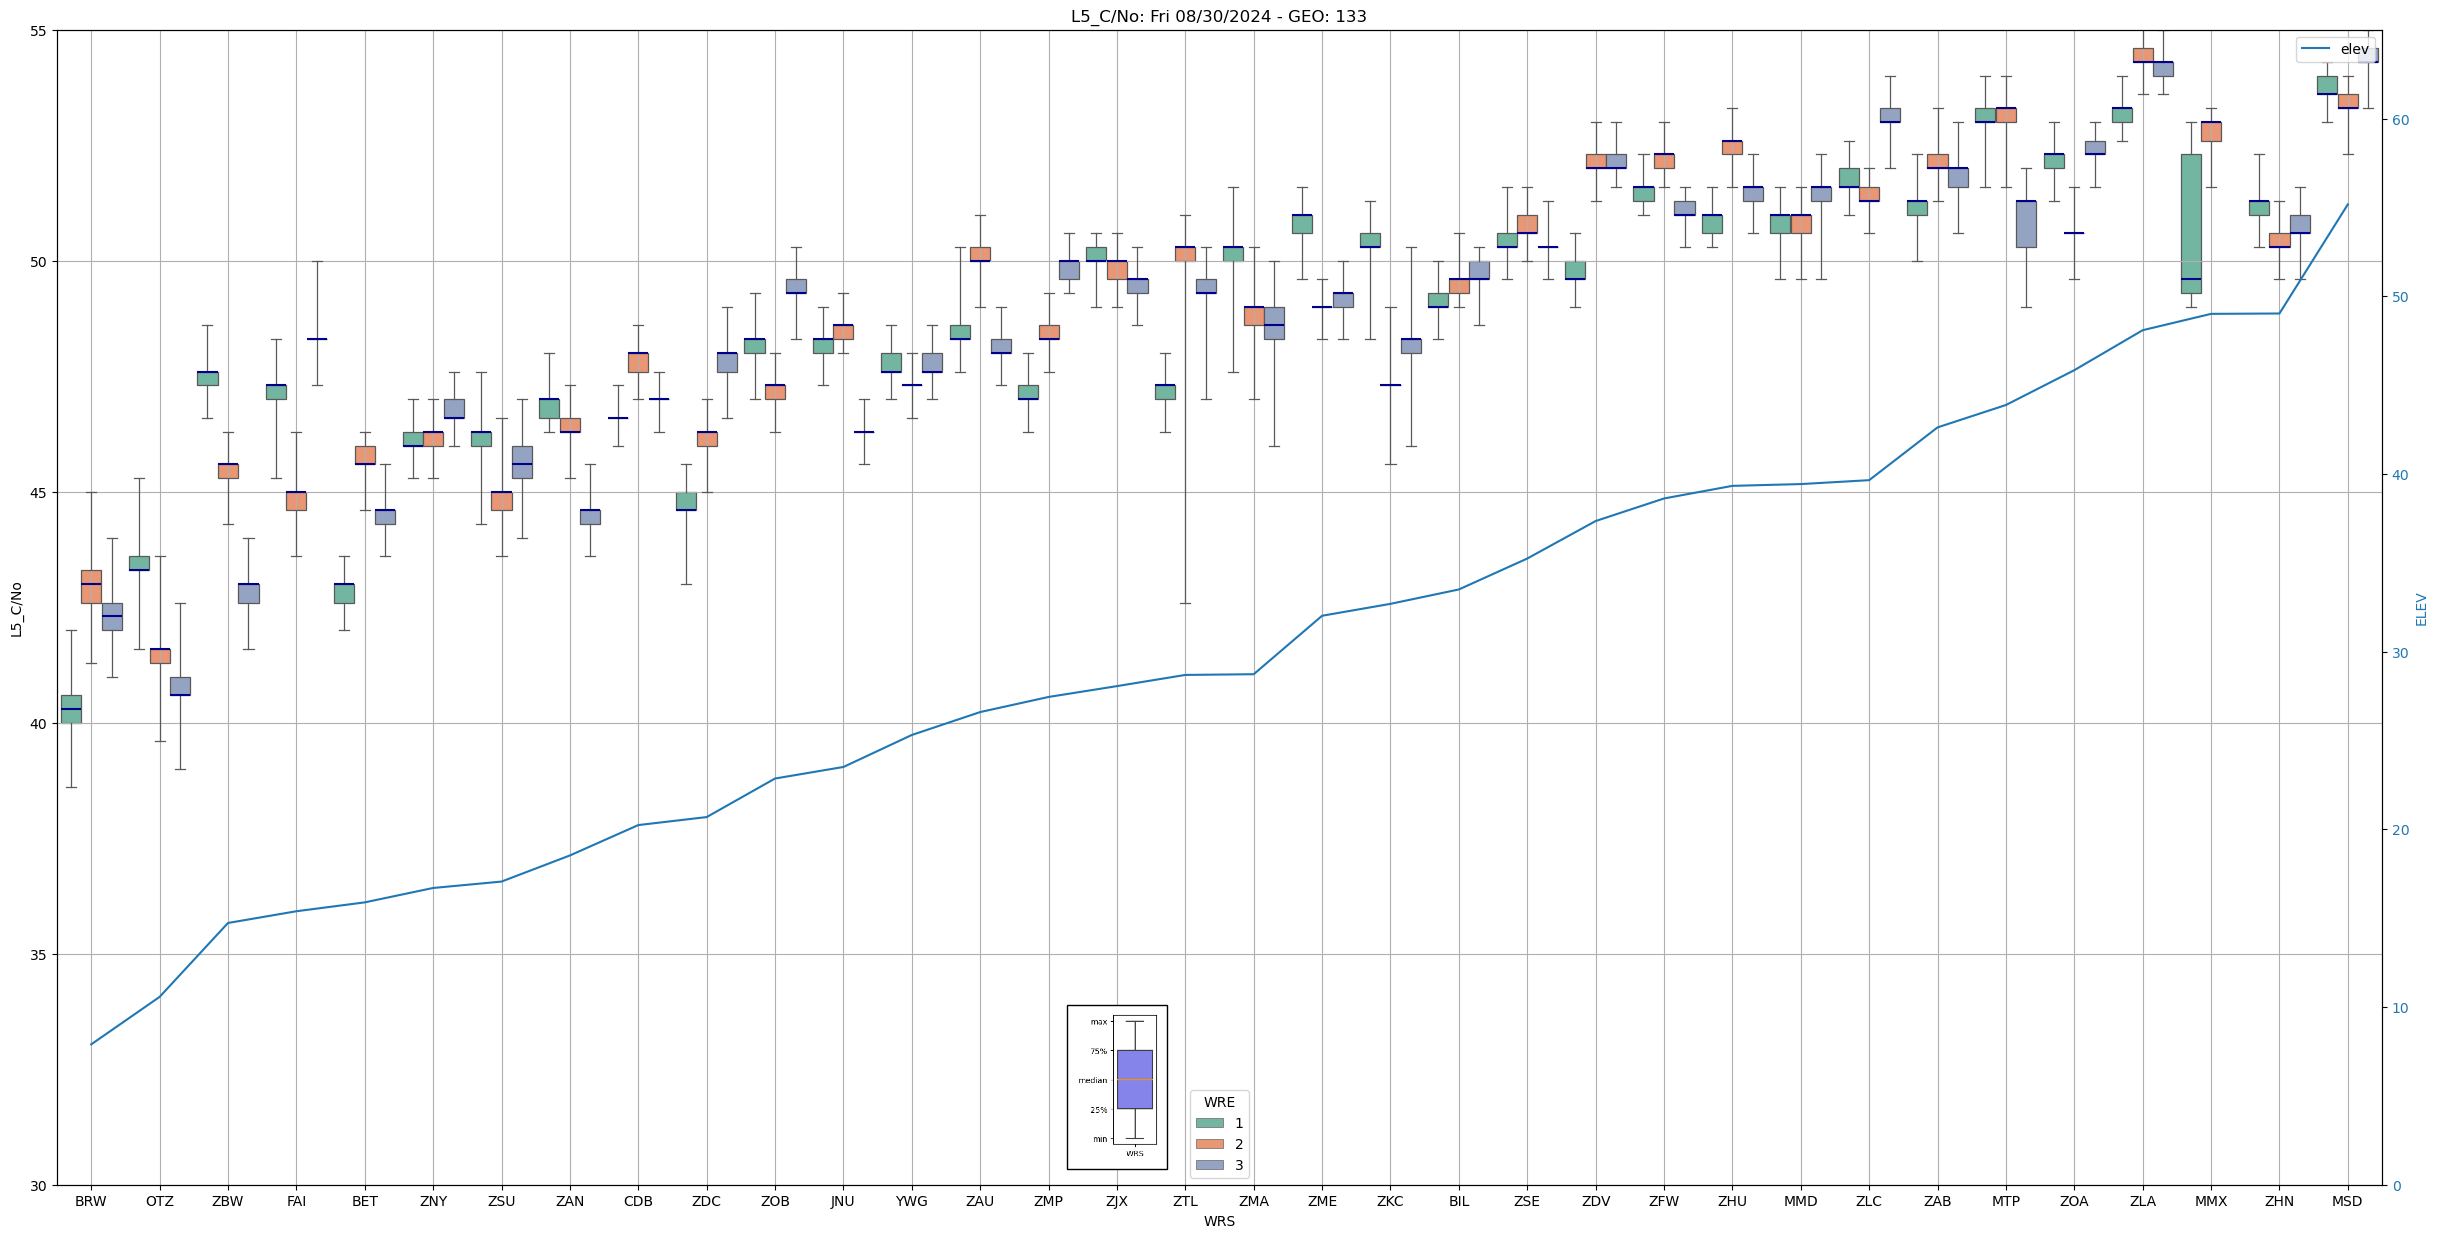The height and width of the screenshot is (1238, 2439).
Task: Click the green WRE 1 legend swatch
Action: [x=1209, y=1123]
